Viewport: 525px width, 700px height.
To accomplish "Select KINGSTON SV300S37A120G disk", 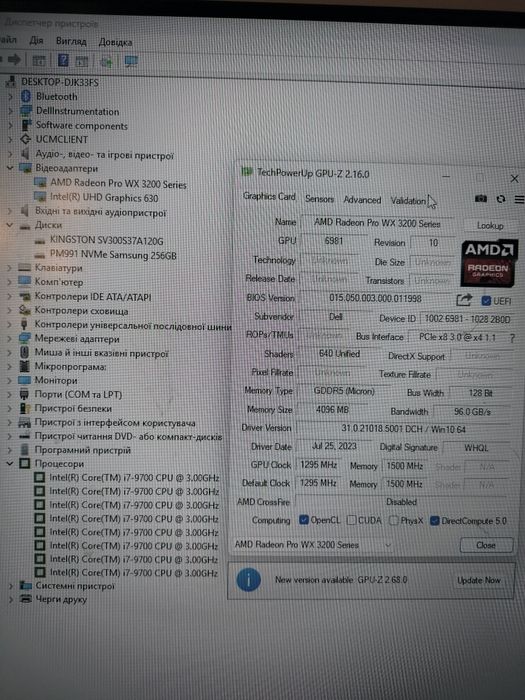I will point(107,241).
